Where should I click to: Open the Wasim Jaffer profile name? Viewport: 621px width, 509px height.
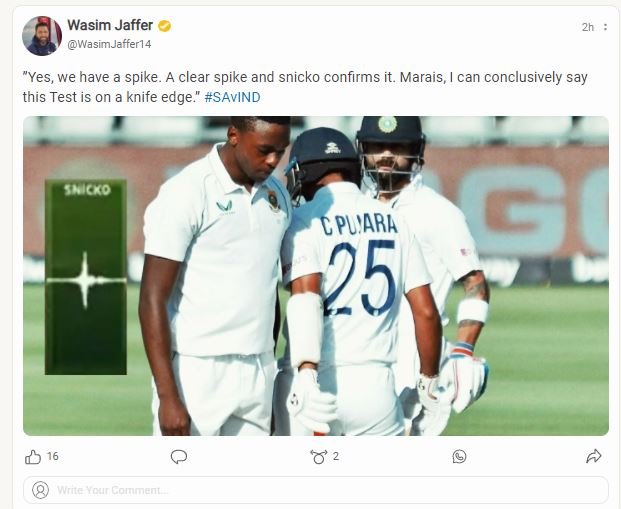[x=110, y=26]
